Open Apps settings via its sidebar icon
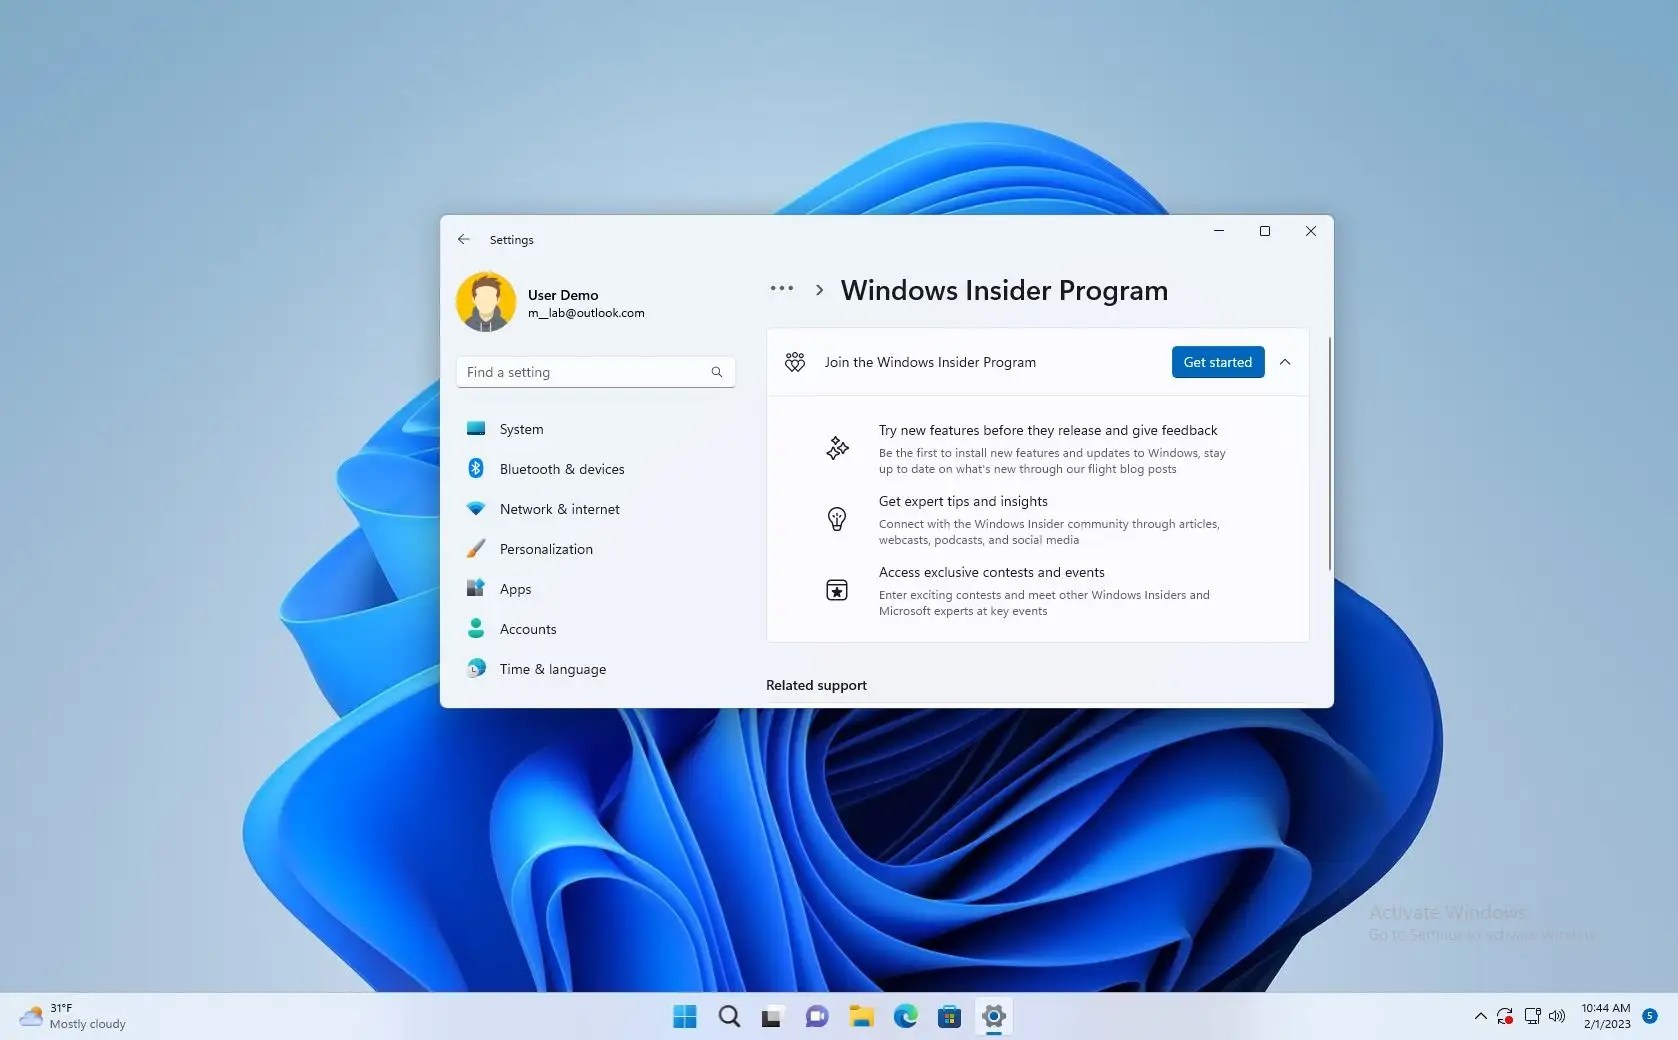This screenshot has width=1678, height=1040. pos(475,588)
